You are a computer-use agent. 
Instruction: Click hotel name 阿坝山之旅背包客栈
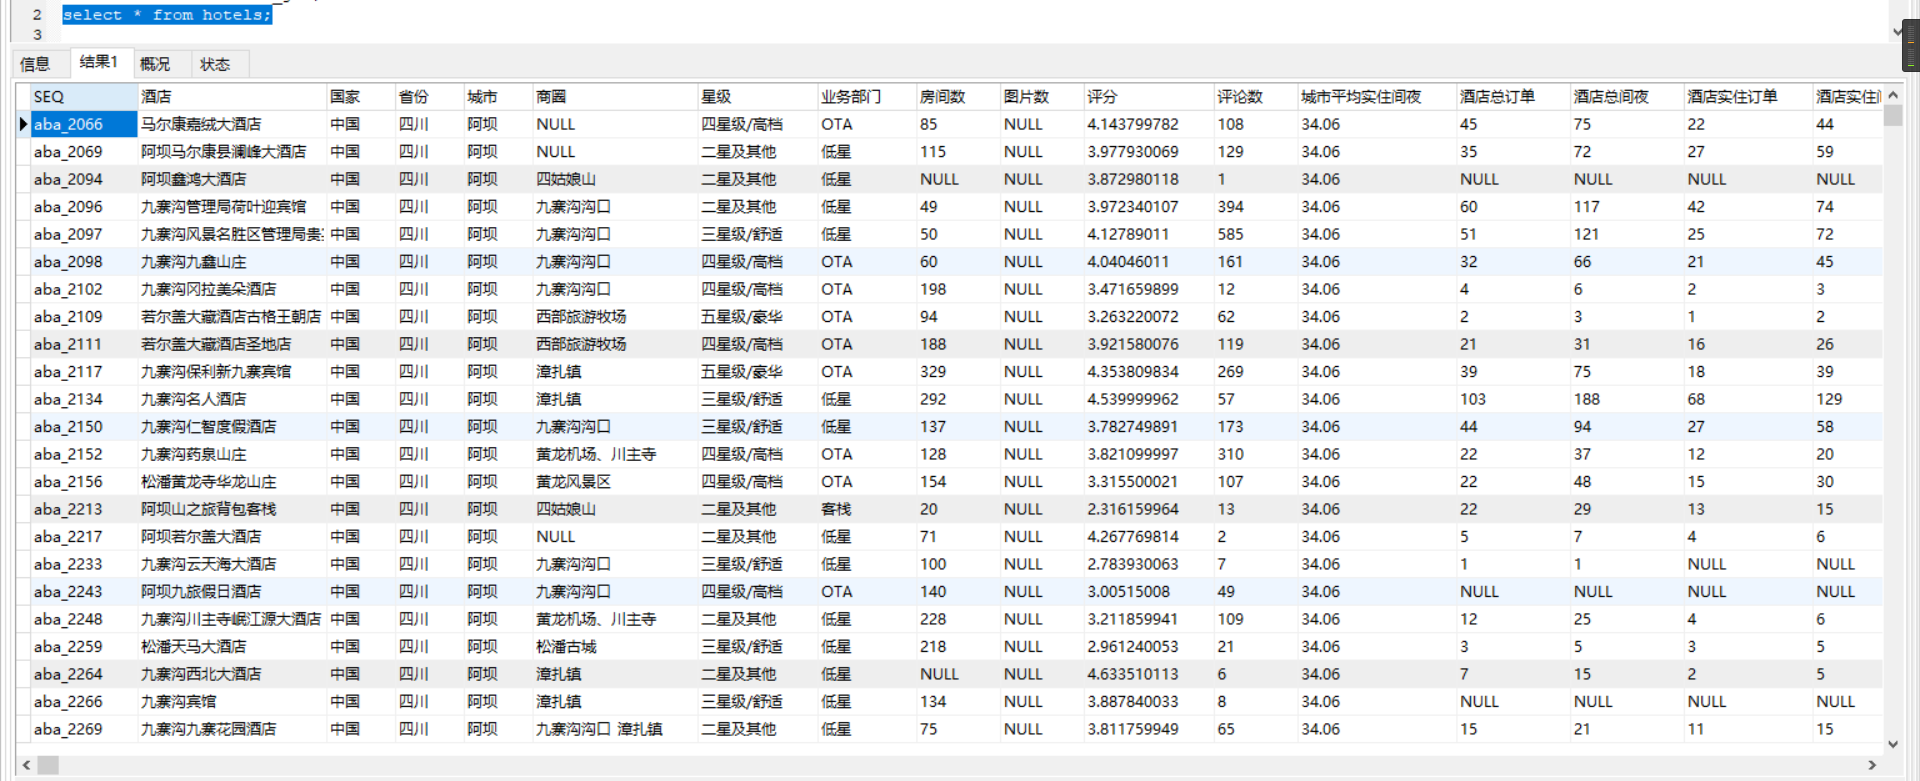pos(209,510)
